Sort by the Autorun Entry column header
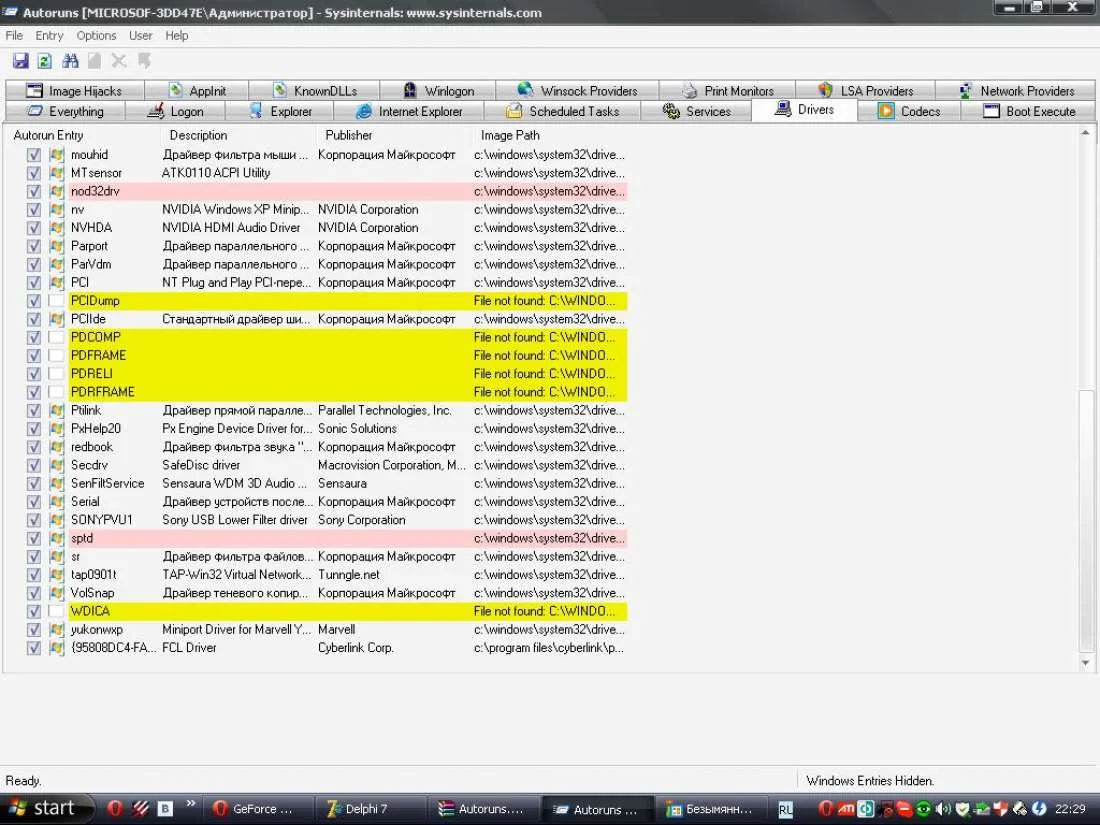The image size is (1100, 825). tap(83, 135)
